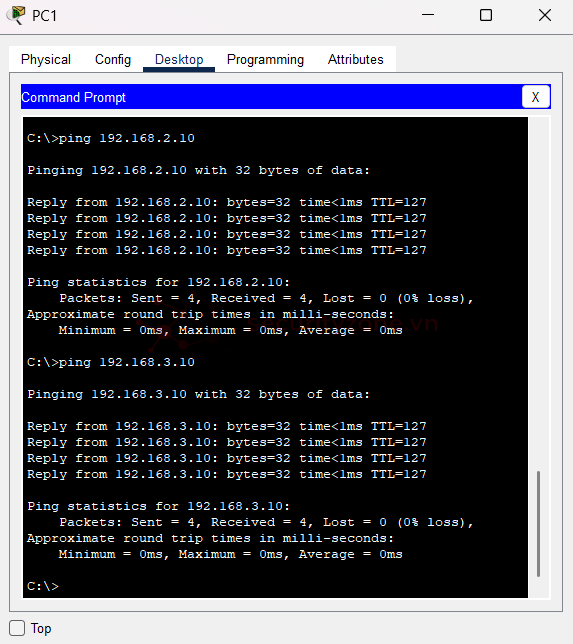Close the Command Prompt using its X button
The width and height of the screenshot is (573, 644).
(x=535, y=97)
